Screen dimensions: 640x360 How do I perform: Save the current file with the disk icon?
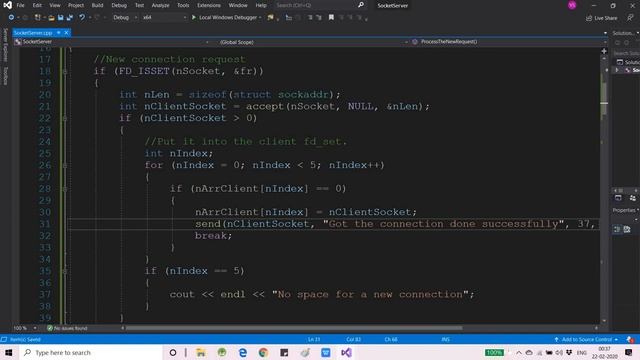pos(60,18)
